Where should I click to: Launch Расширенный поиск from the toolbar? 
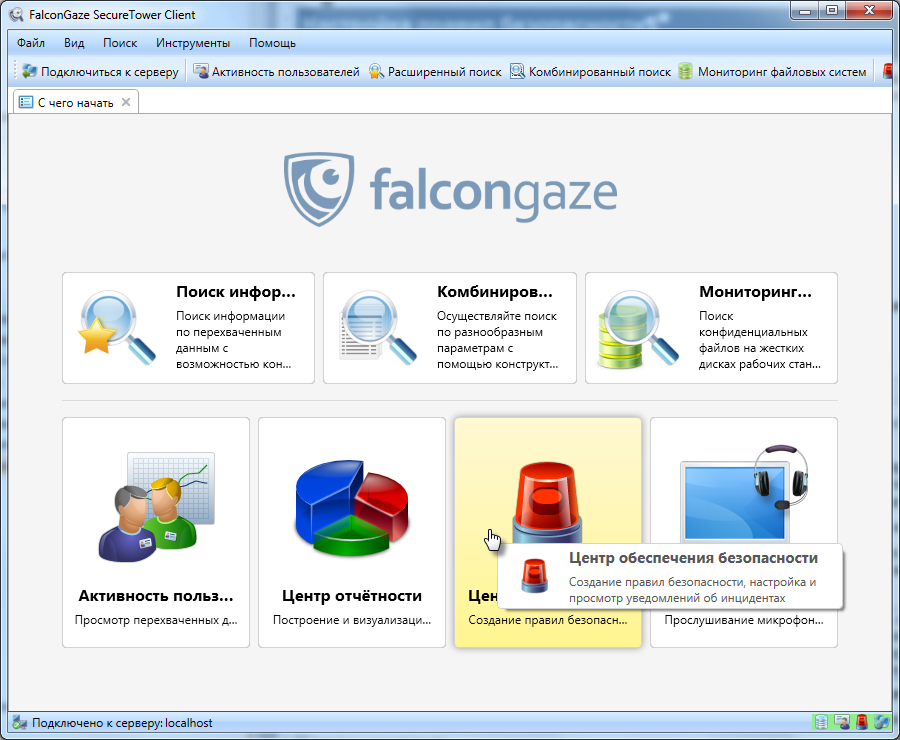[435, 72]
